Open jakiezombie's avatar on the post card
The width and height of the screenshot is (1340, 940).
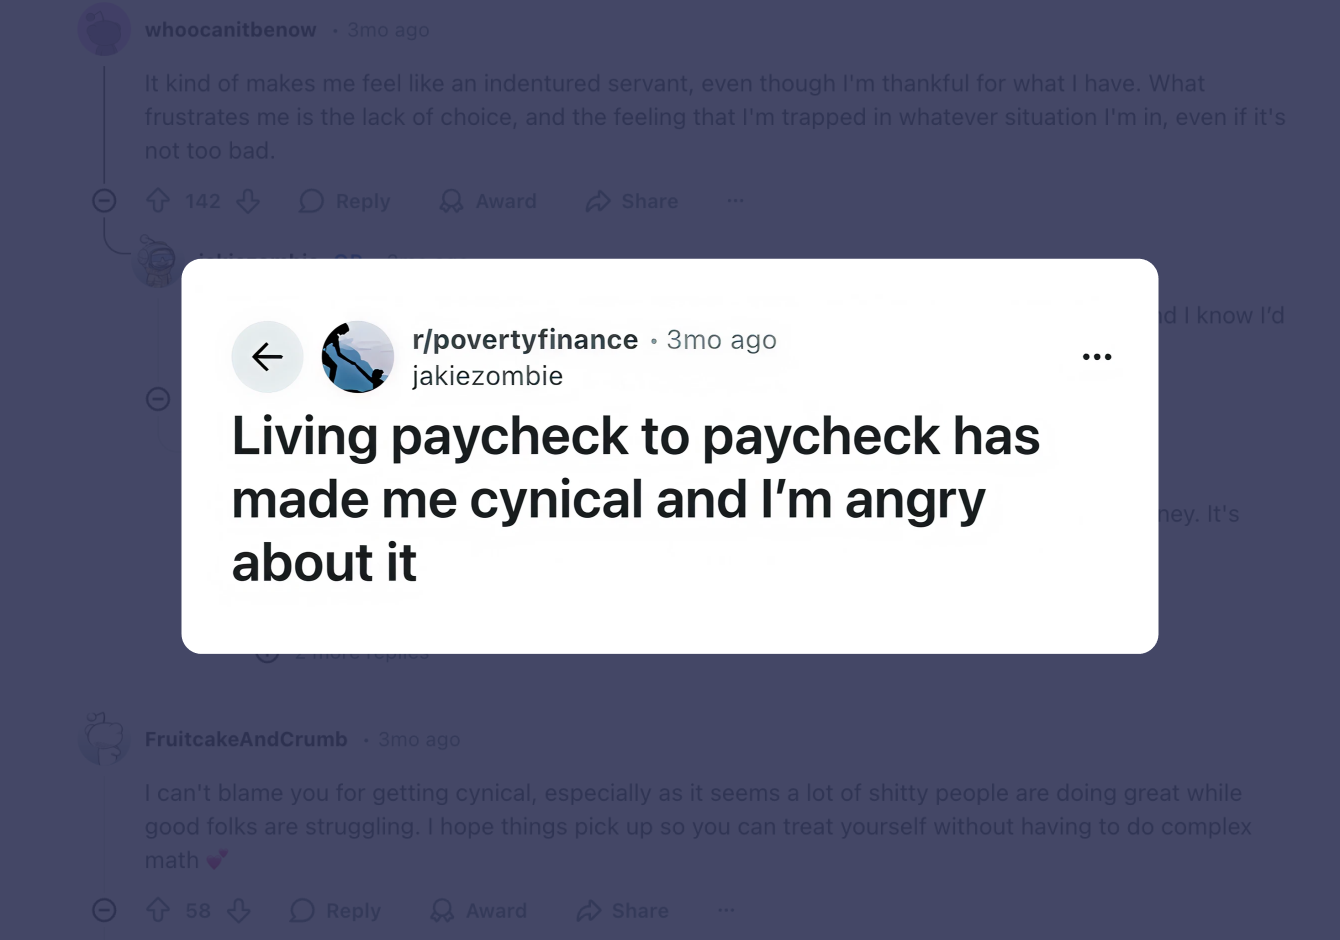click(358, 357)
